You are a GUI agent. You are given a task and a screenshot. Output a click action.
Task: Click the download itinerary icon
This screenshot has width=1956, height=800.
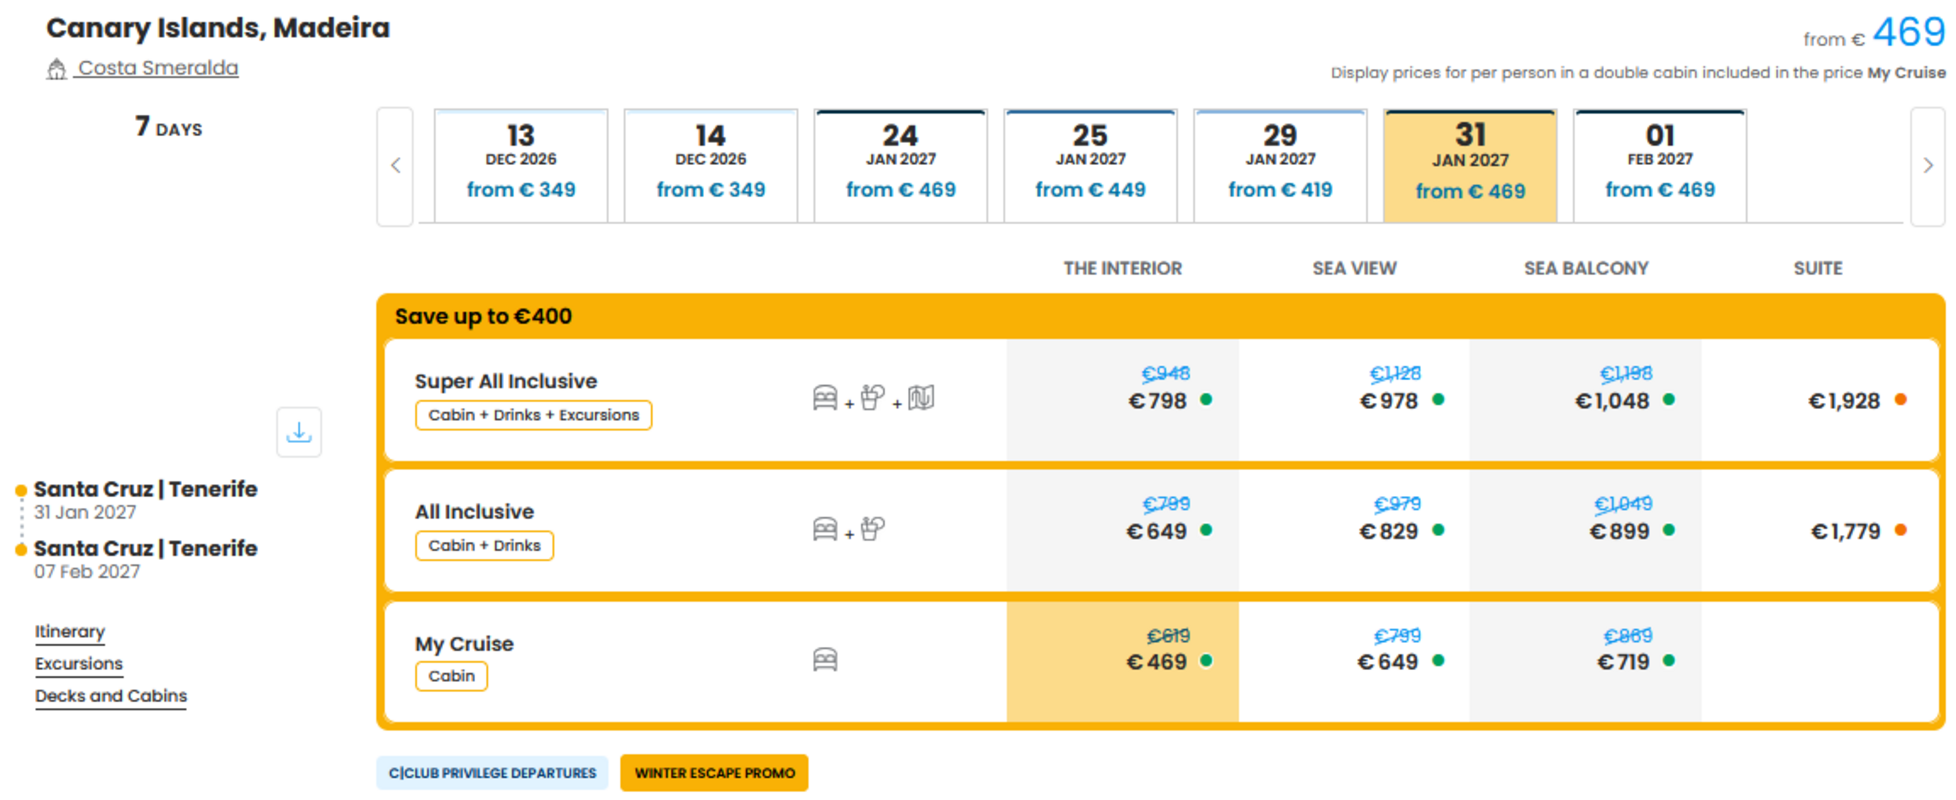299,432
